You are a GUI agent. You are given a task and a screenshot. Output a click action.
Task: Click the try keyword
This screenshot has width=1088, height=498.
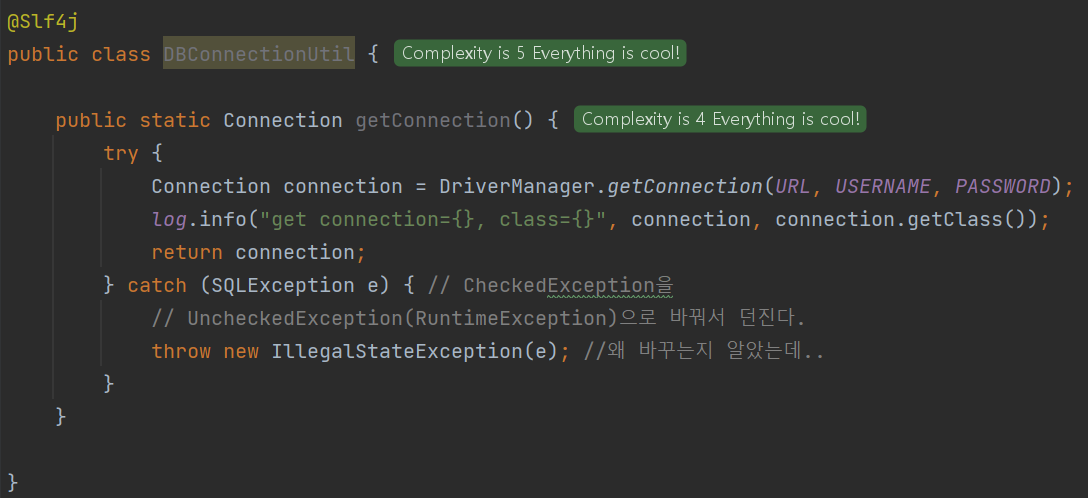[121, 153]
